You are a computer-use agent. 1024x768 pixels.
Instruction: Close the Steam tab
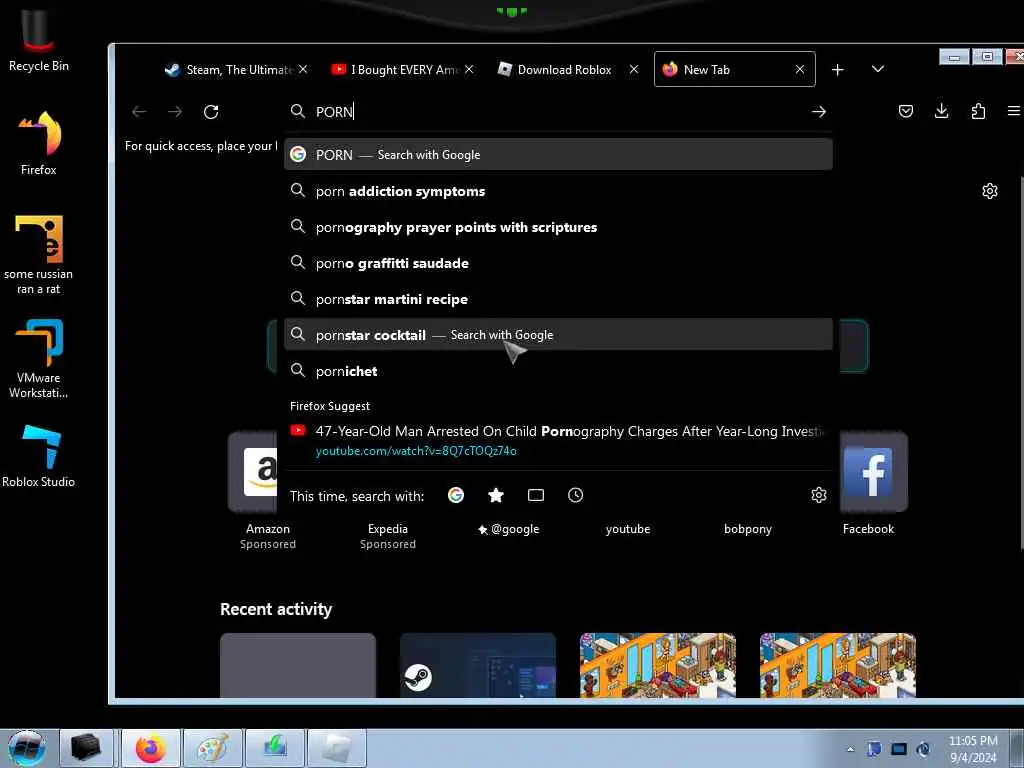[x=303, y=69]
